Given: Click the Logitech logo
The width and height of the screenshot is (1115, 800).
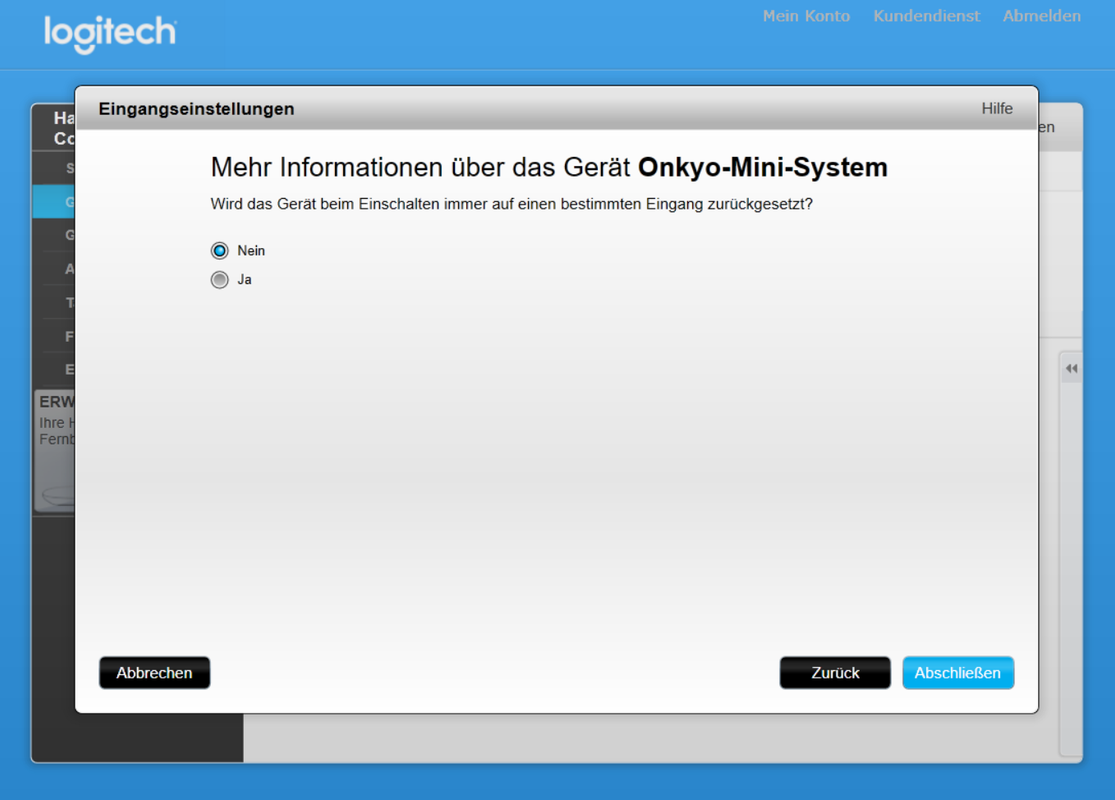Looking at the screenshot, I should (x=110, y=33).
